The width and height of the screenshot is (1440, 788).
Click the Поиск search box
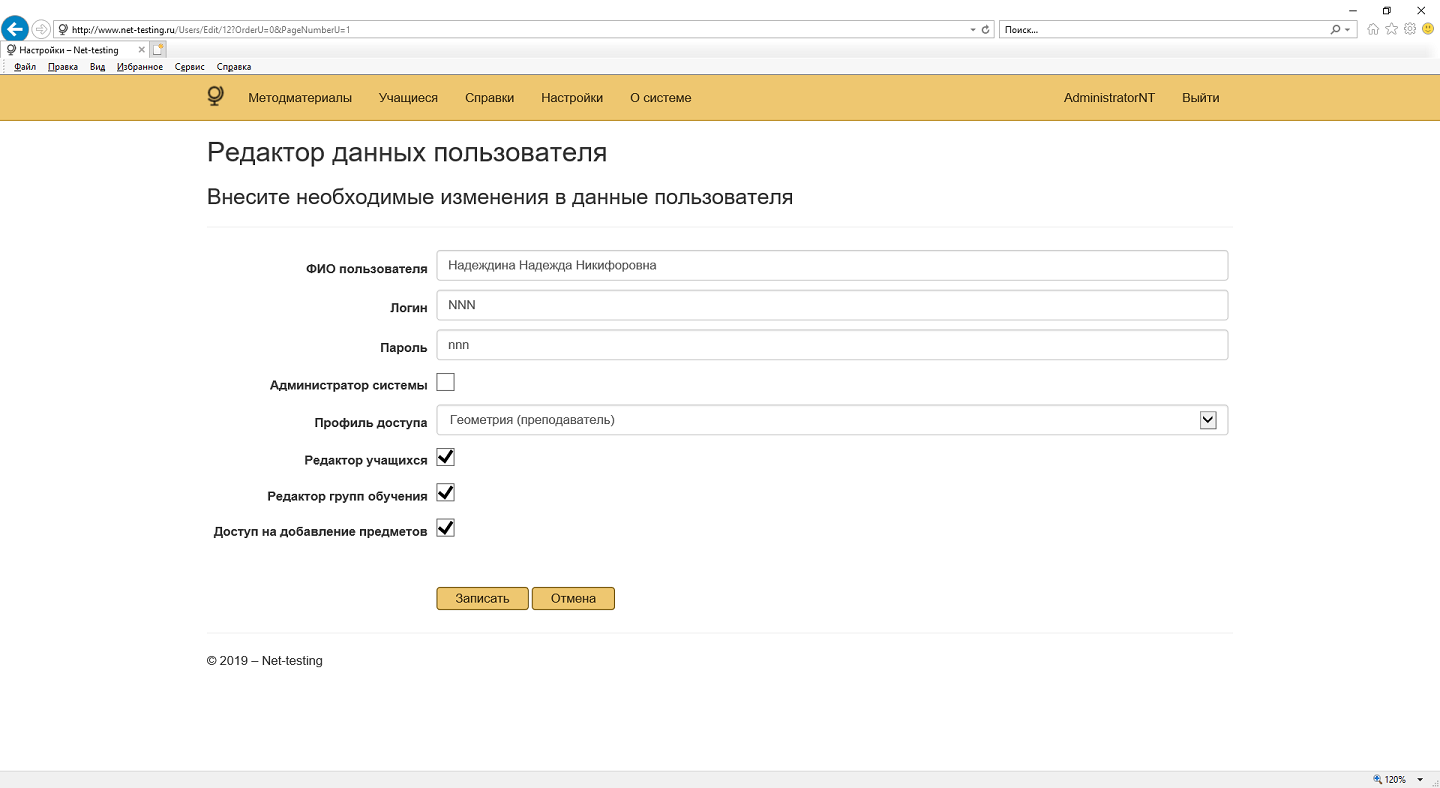coord(1164,30)
